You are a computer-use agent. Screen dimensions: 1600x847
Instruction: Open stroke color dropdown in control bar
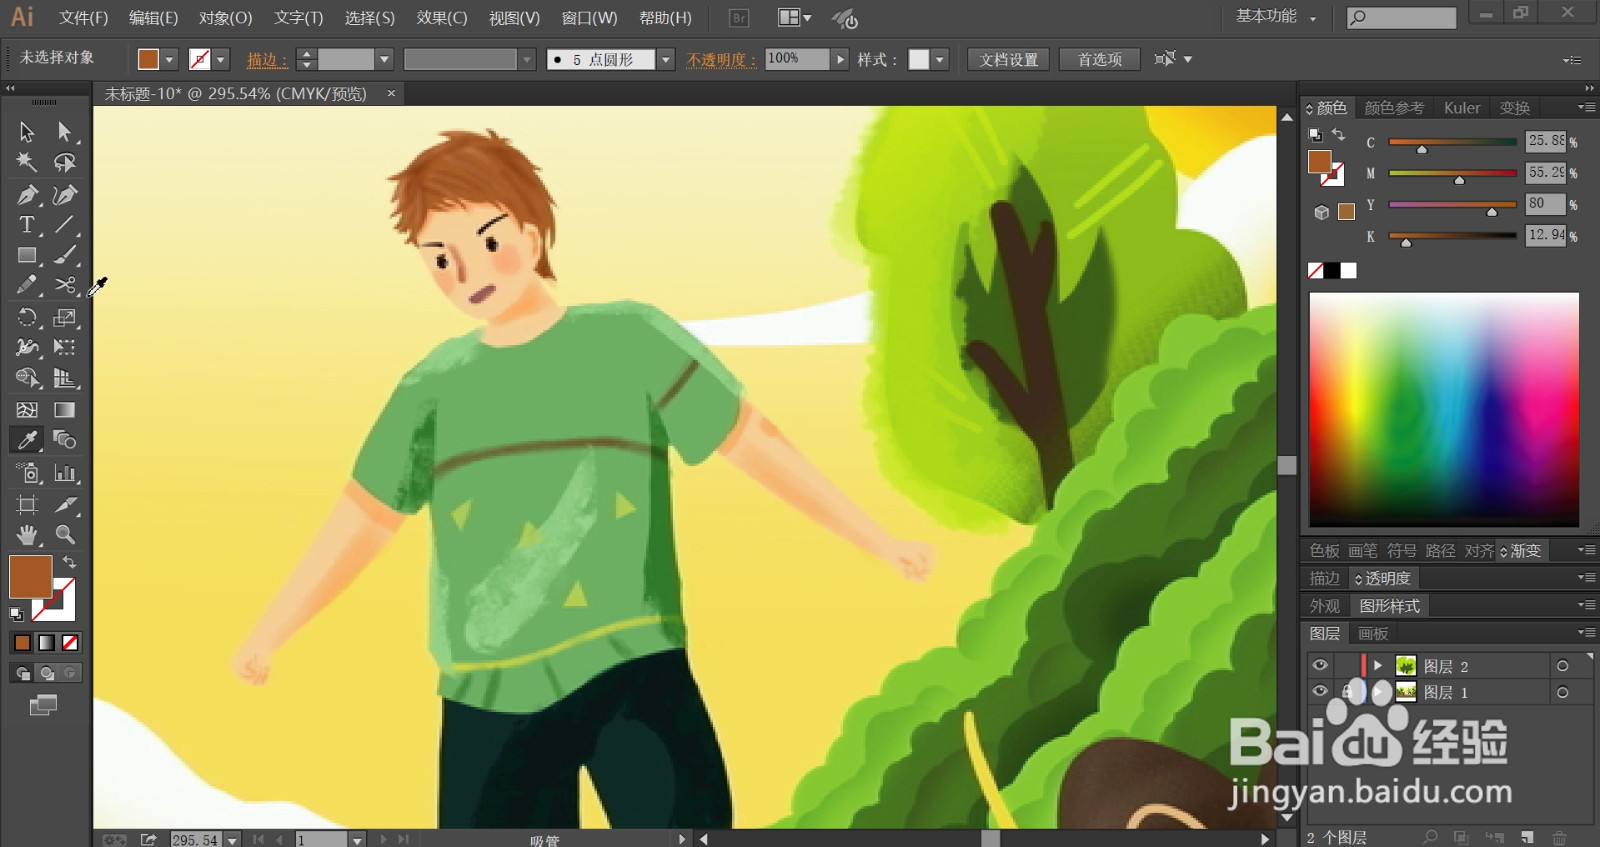[x=222, y=60]
